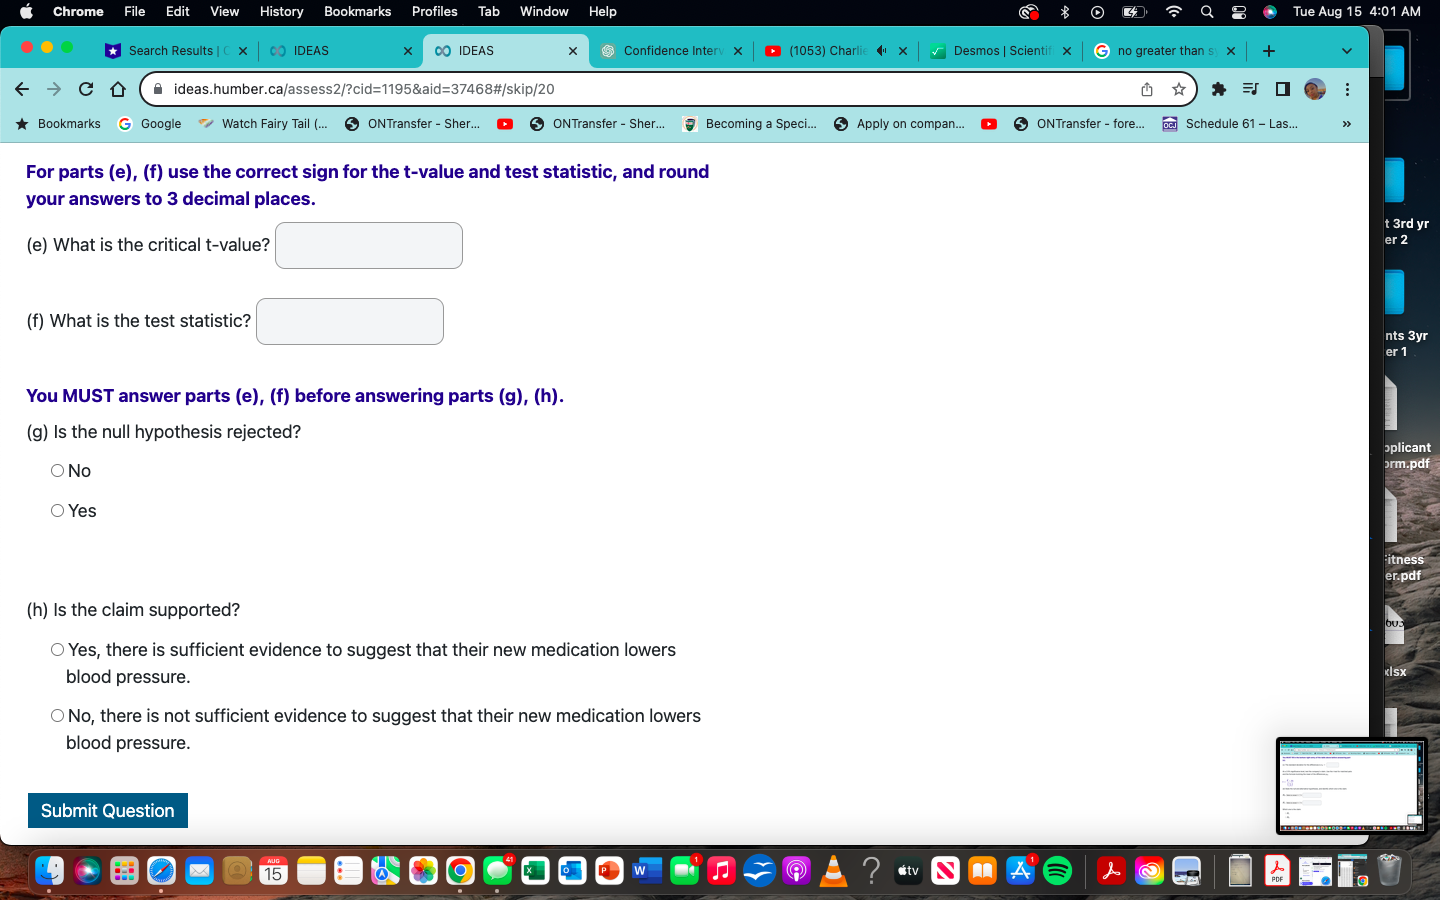The height and width of the screenshot is (900, 1440).
Task: Open Watch Fairy Tail bookmark
Action: click(263, 124)
